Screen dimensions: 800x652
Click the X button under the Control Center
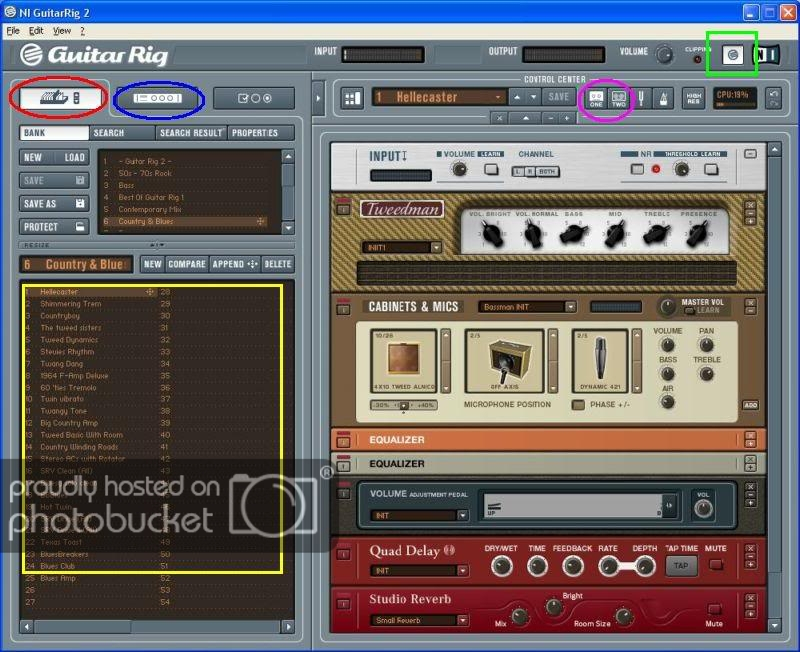(500, 118)
